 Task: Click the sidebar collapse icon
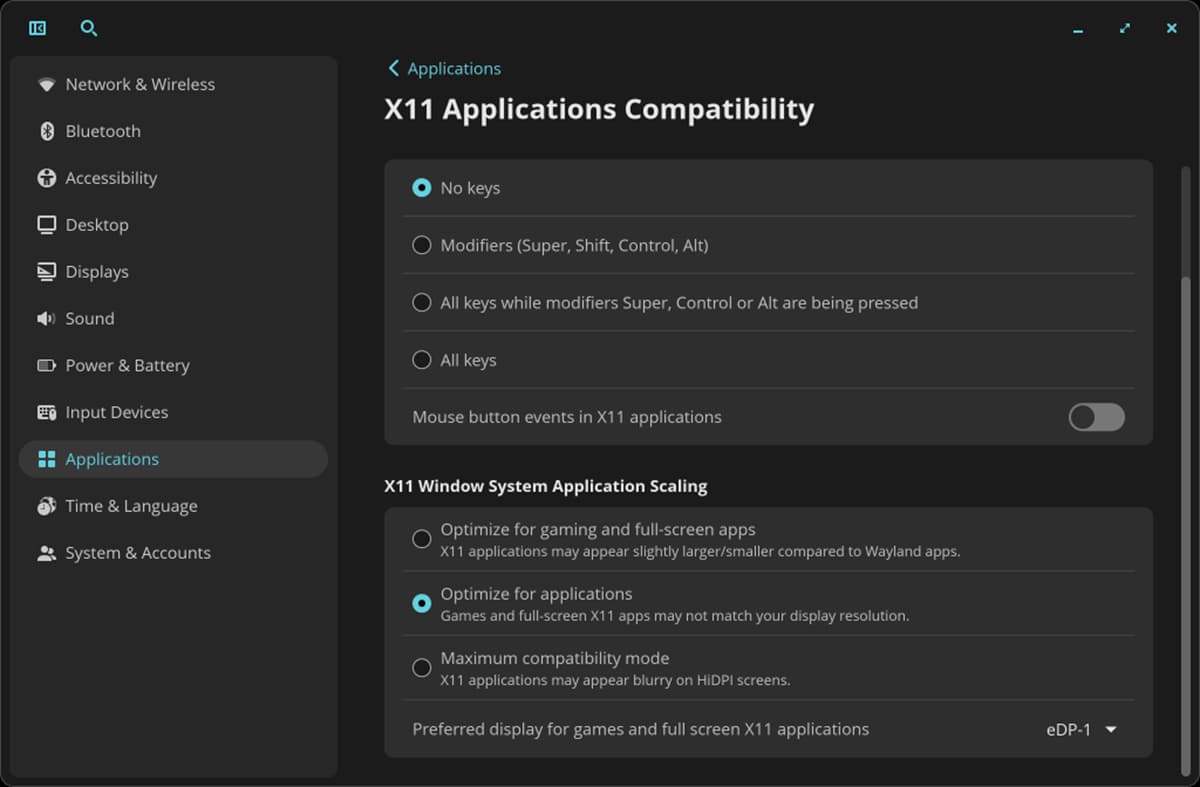pos(38,28)
